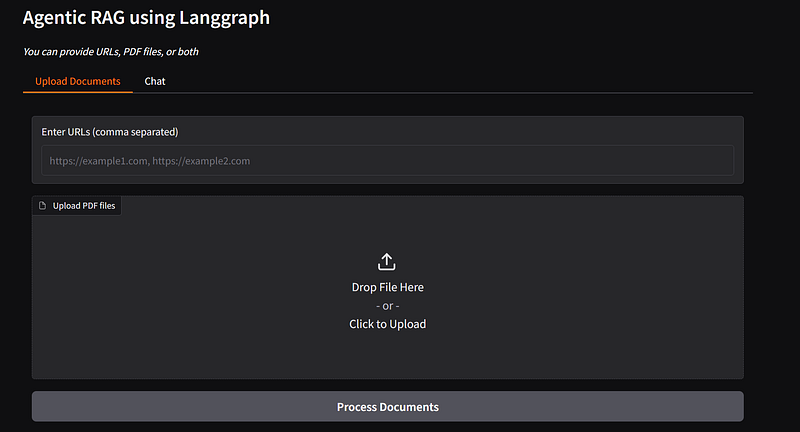Switch to the Chat tab
Screen dimensions: 800x432
pos(155,81)
